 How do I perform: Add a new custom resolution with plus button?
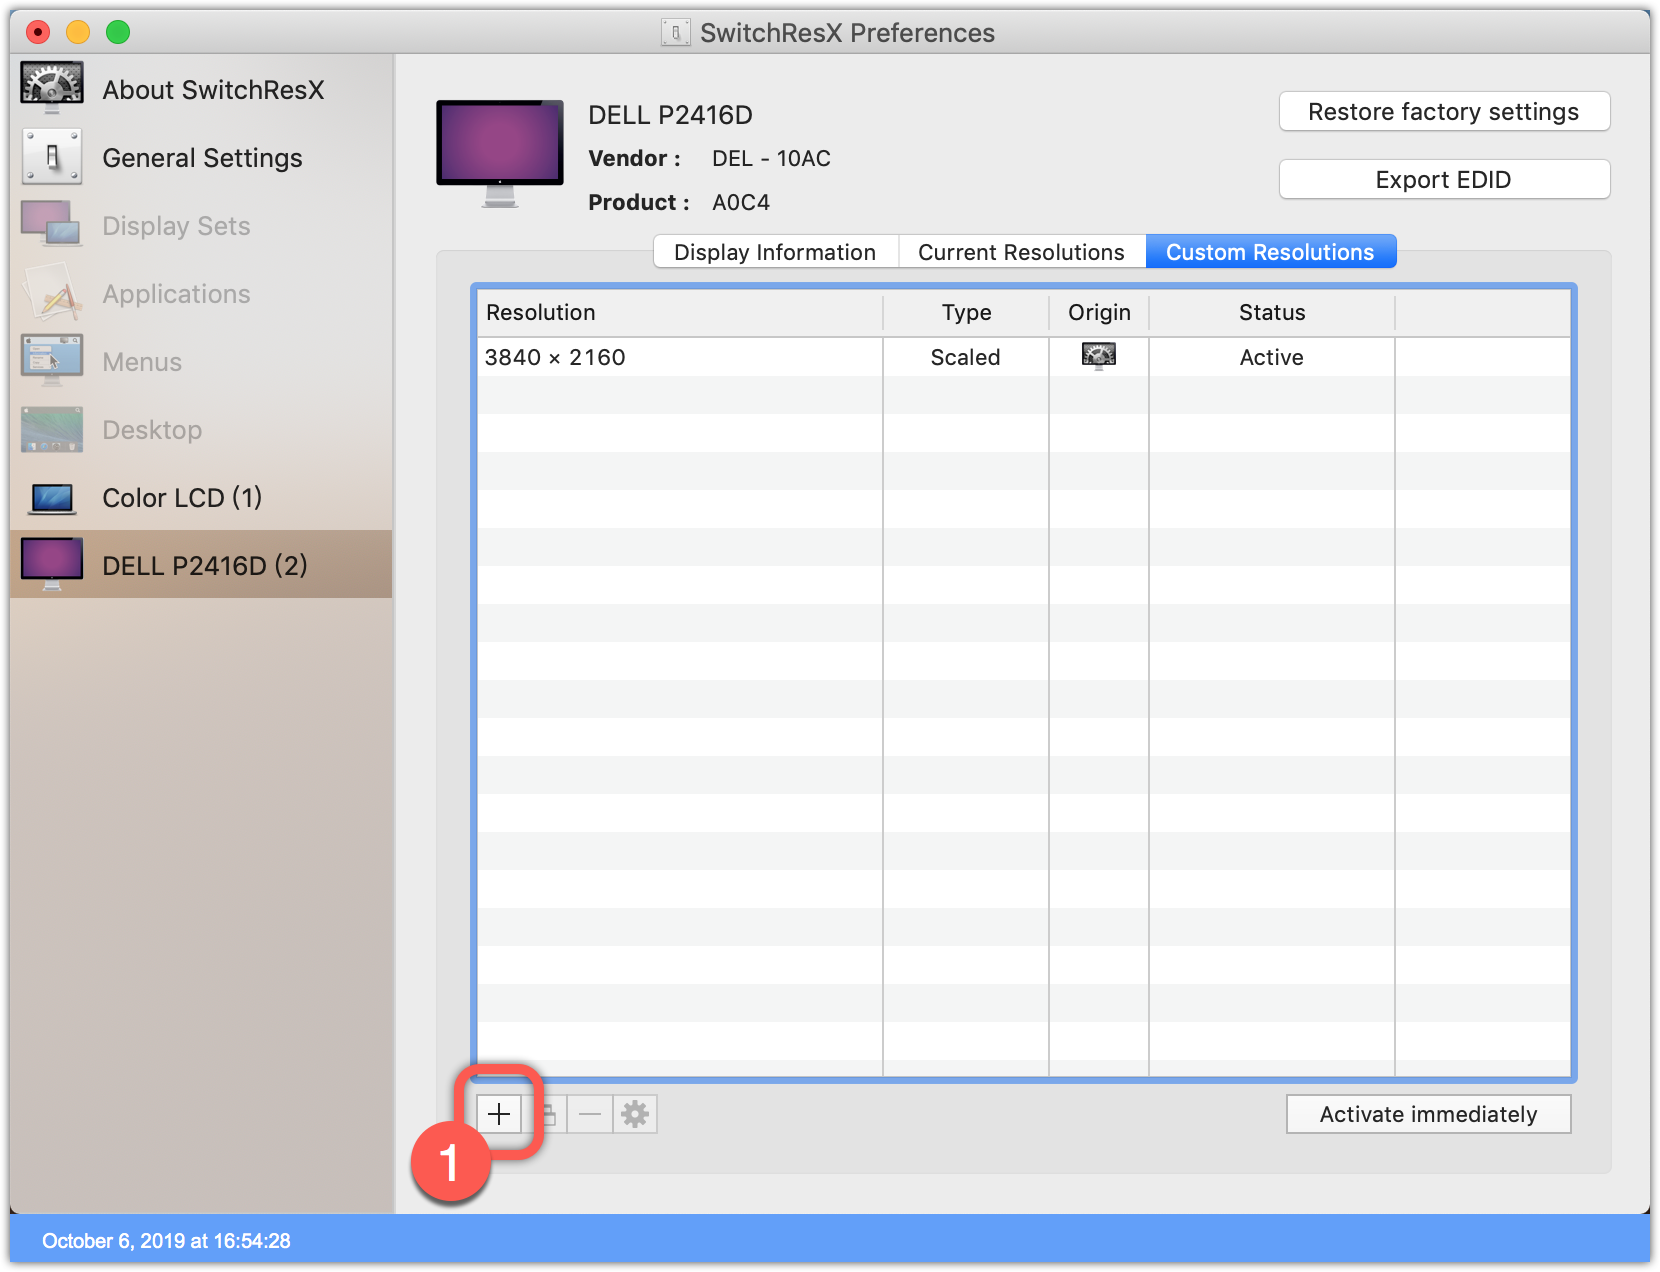[x=499, y=1114]
